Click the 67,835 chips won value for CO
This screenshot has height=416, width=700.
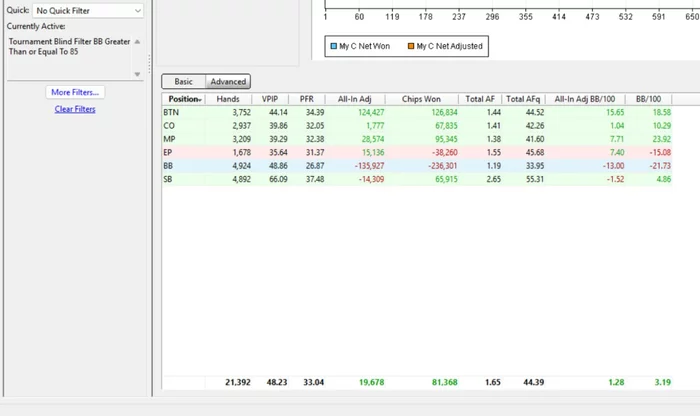tap(446, 126)
